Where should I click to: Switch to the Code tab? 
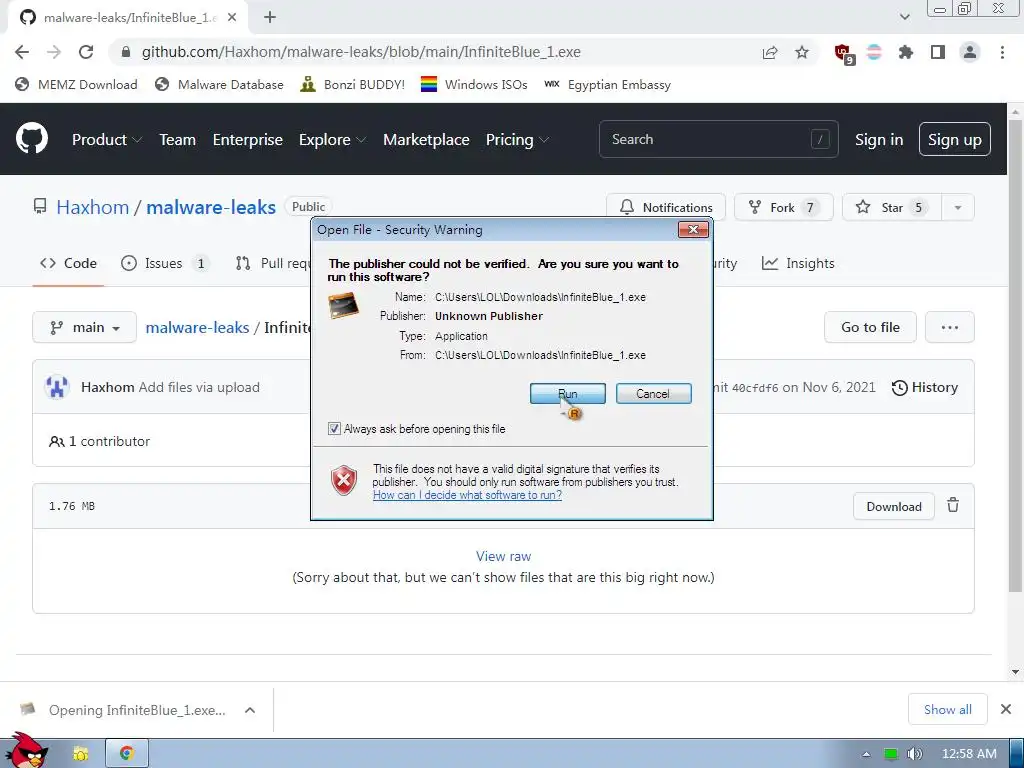pos(69,263)
